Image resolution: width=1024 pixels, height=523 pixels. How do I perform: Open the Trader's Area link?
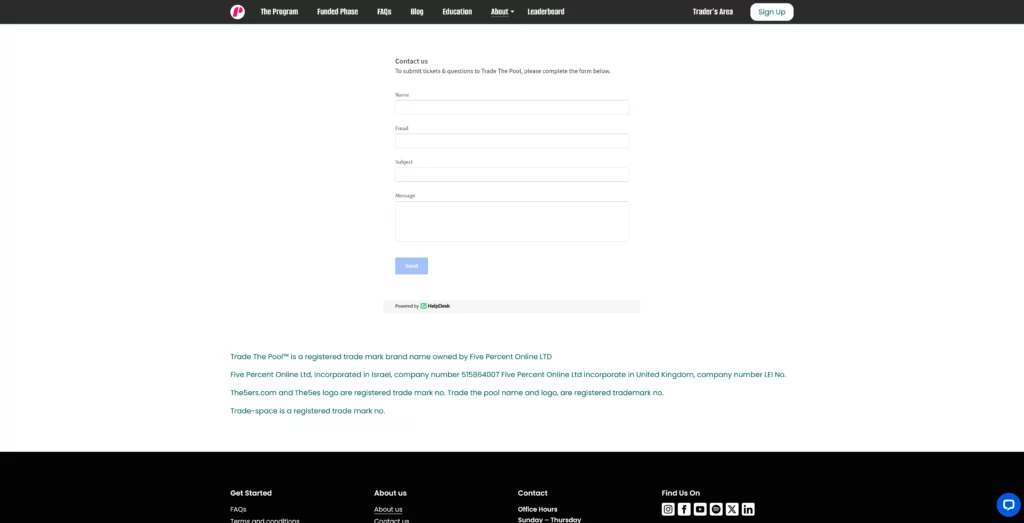712,12
